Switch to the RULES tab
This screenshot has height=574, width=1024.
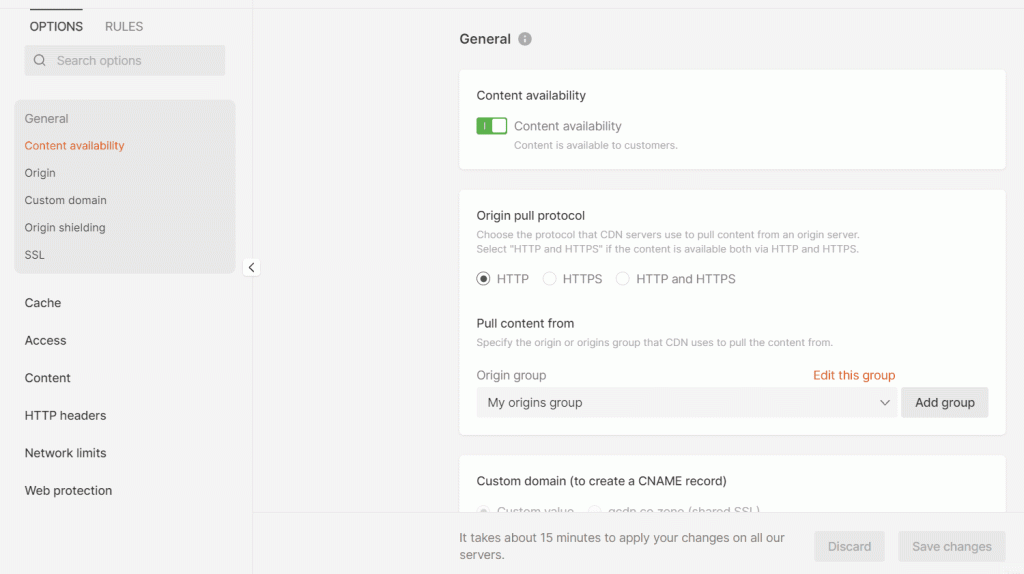(x=124, y=26)
